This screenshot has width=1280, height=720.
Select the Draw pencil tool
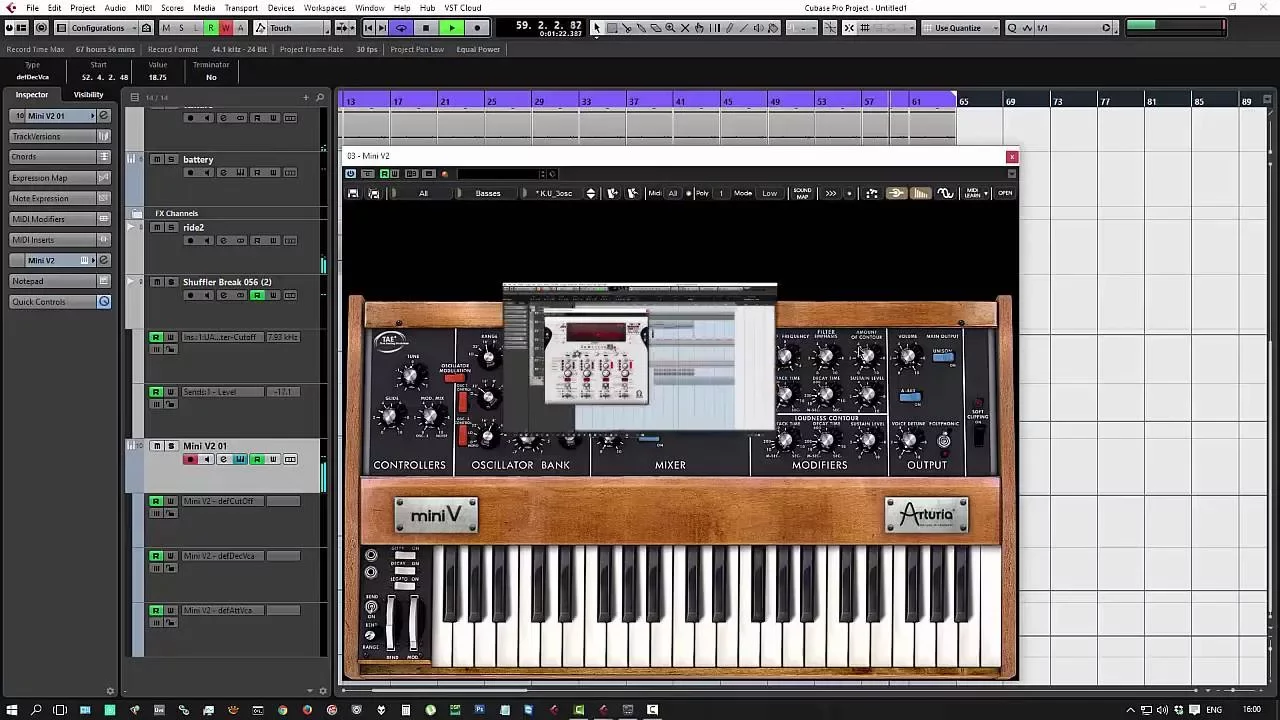click(729, 28)
